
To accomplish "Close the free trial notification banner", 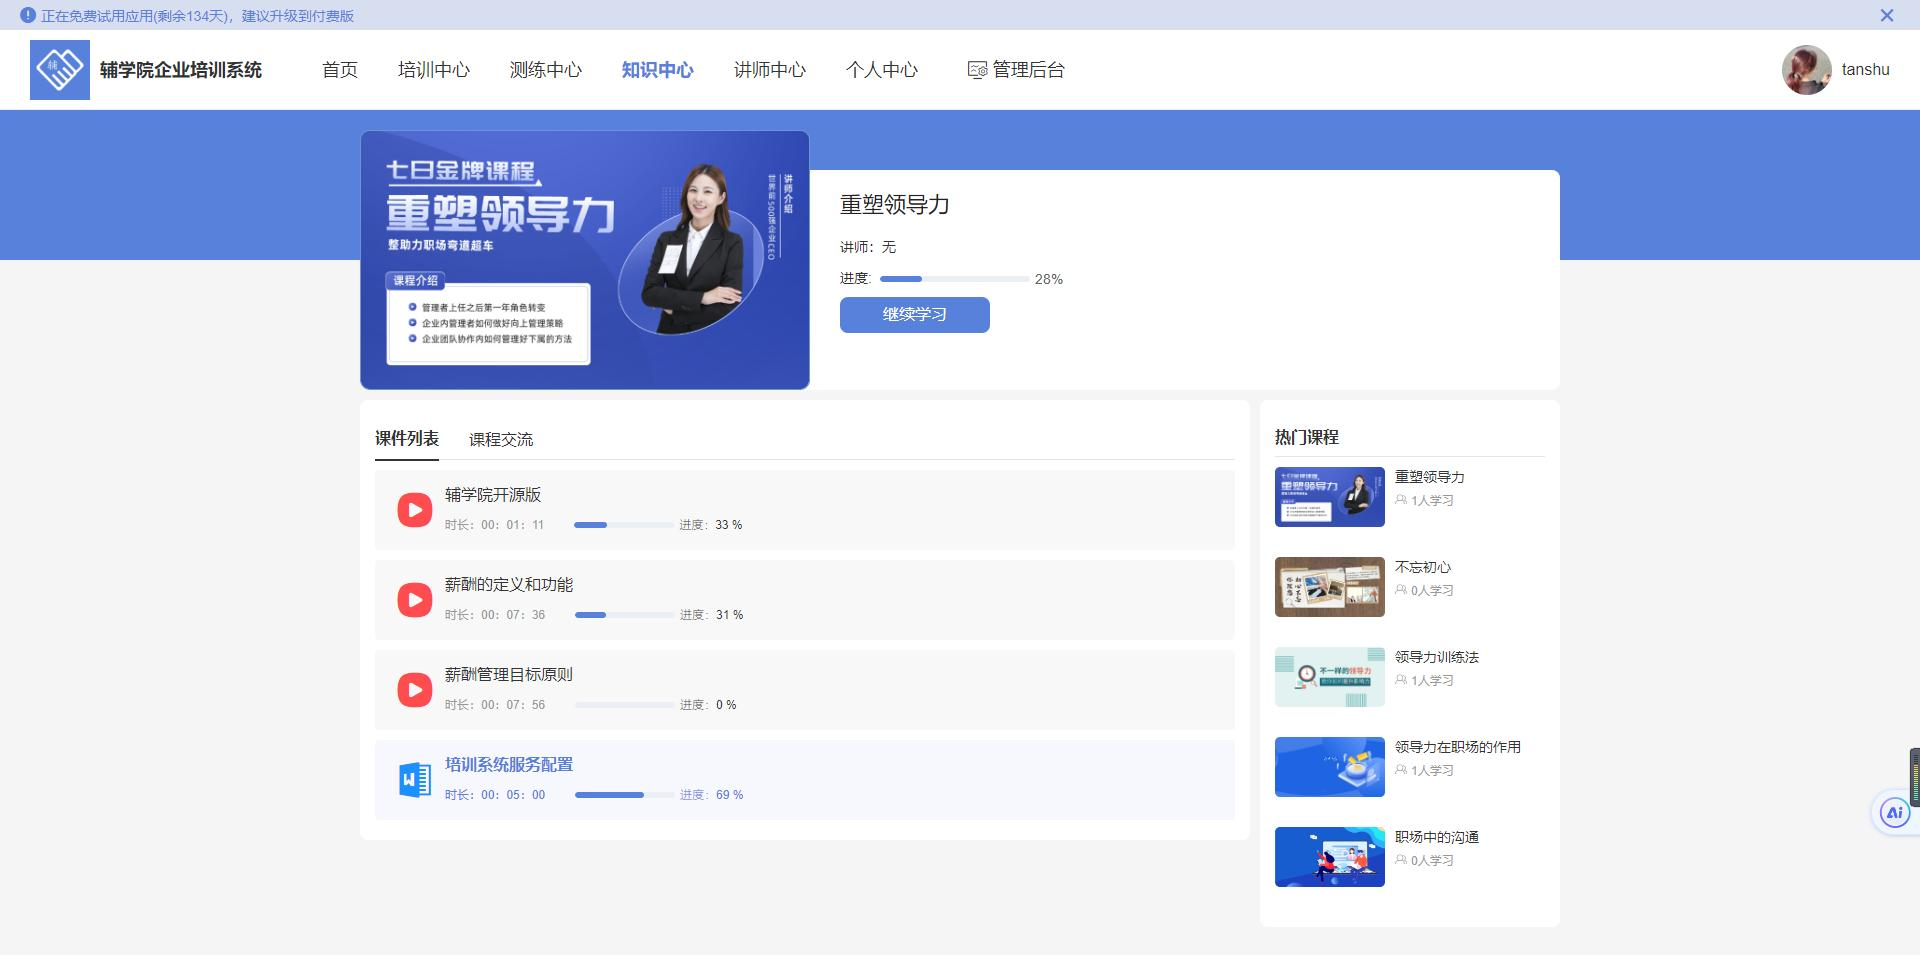I will (x=1887, y=15).
